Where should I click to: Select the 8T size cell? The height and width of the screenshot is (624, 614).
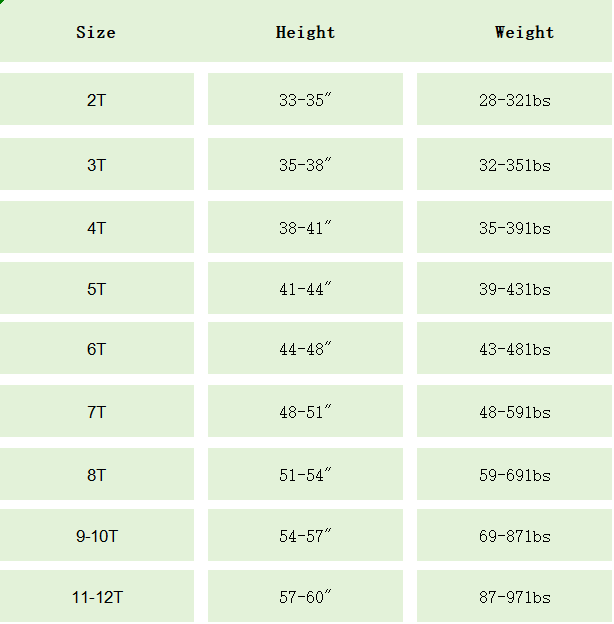(96, 475)
